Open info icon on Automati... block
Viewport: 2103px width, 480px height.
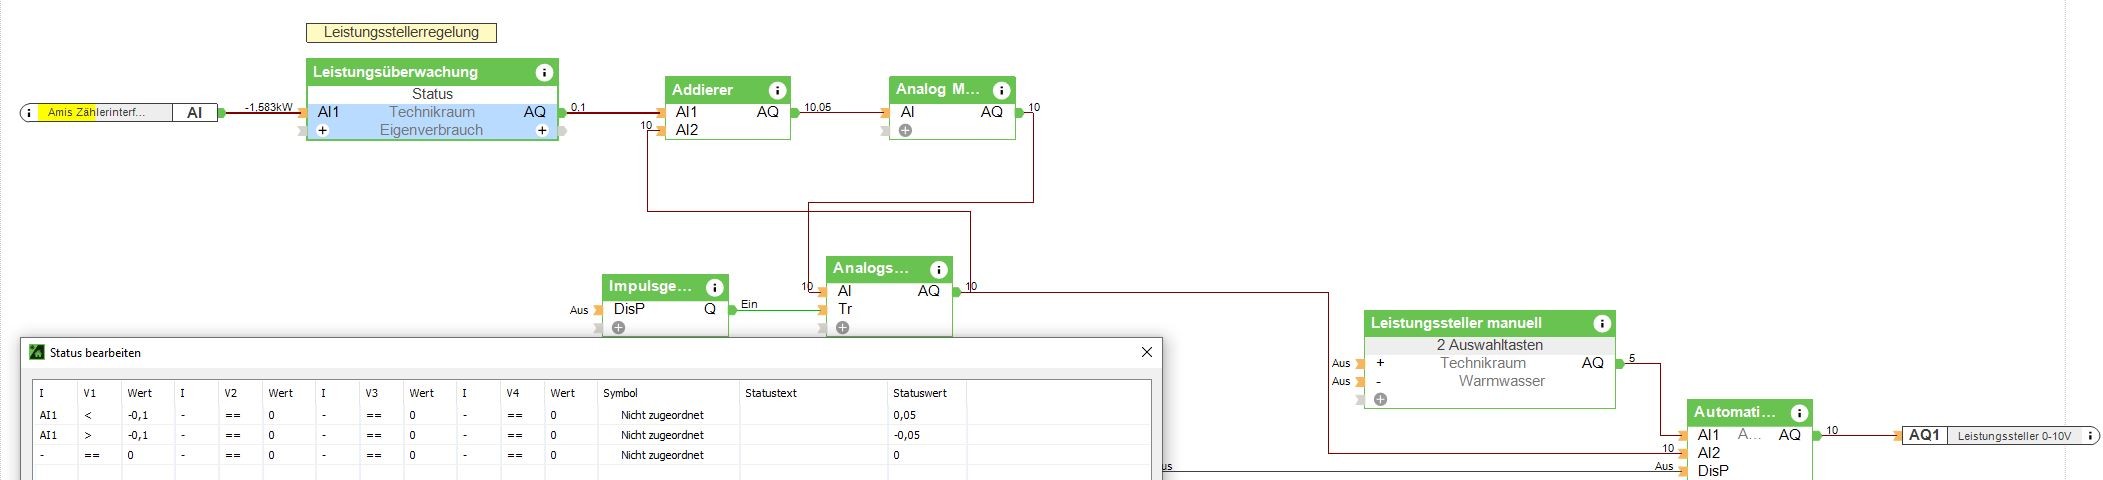pyautogui.click(x=1798, y=413)
